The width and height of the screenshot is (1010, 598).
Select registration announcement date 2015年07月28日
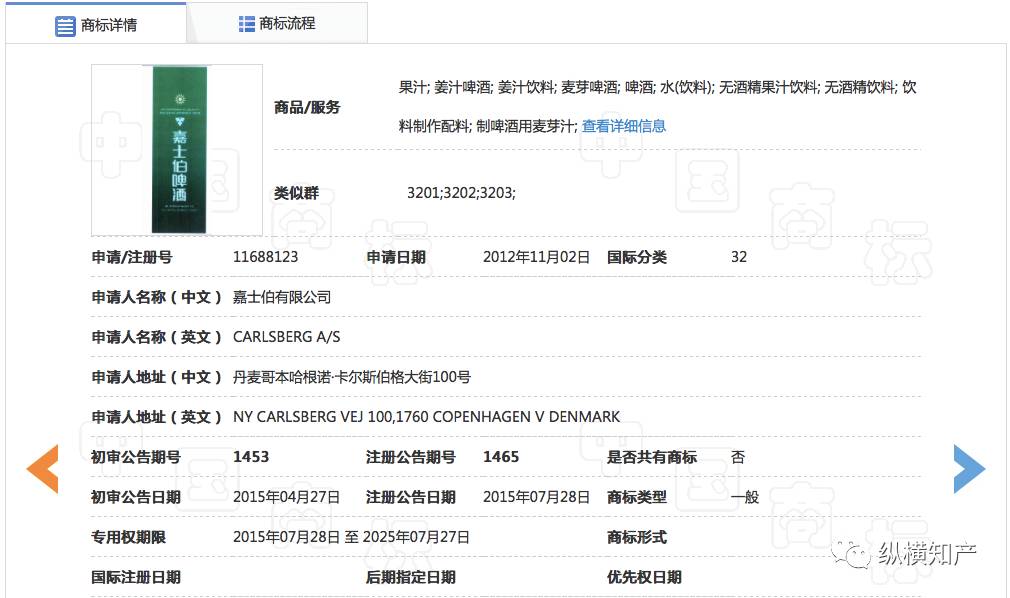(x=537, y=497)
